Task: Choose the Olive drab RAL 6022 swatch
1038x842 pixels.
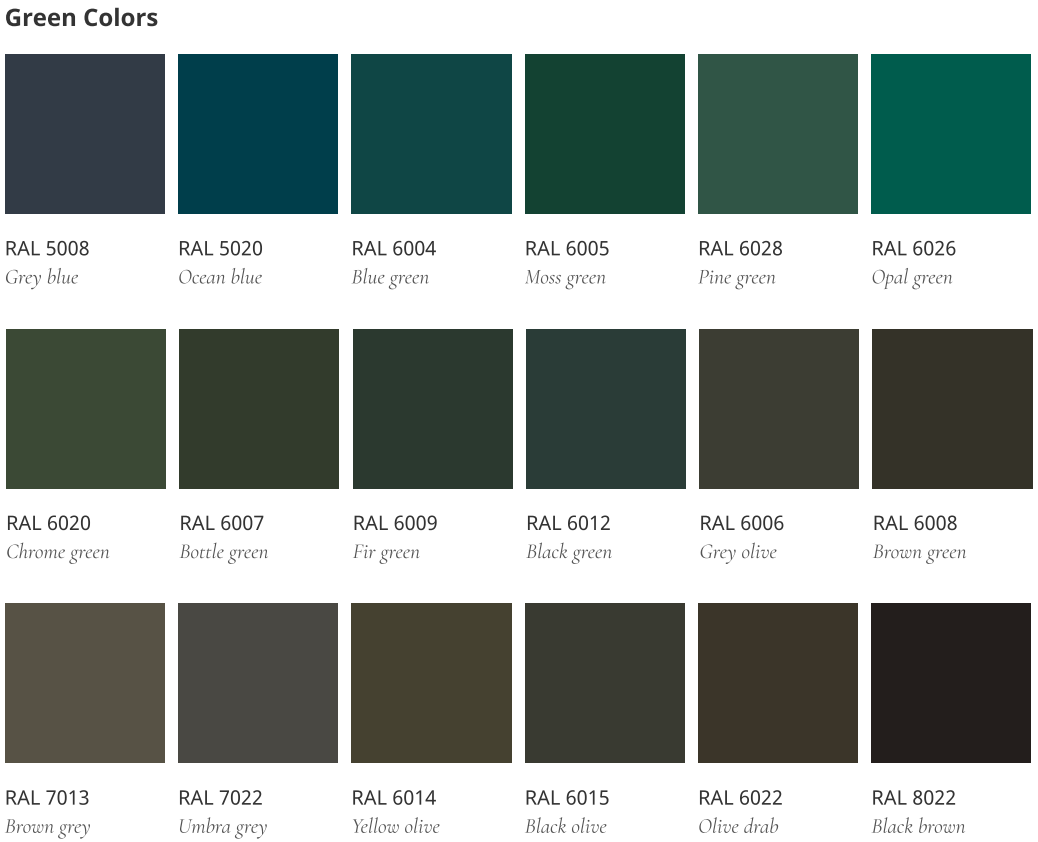Action: click(778, 683)
